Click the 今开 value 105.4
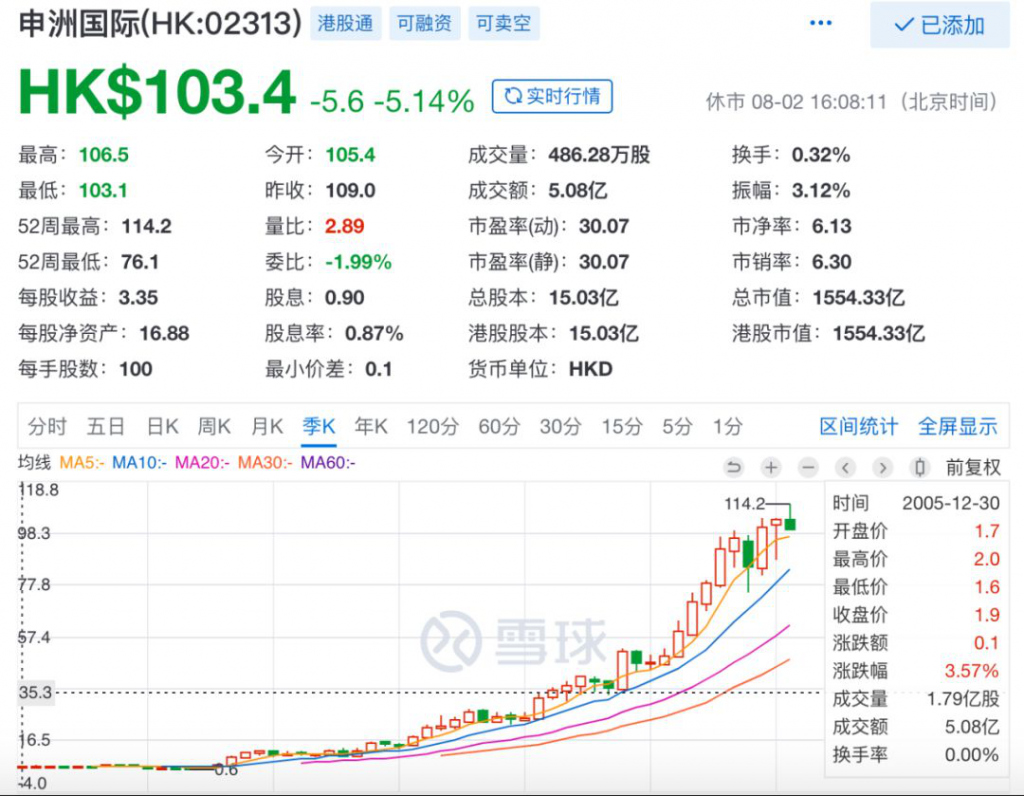The height and width of the screenshot is (796, 1024). 350,155
